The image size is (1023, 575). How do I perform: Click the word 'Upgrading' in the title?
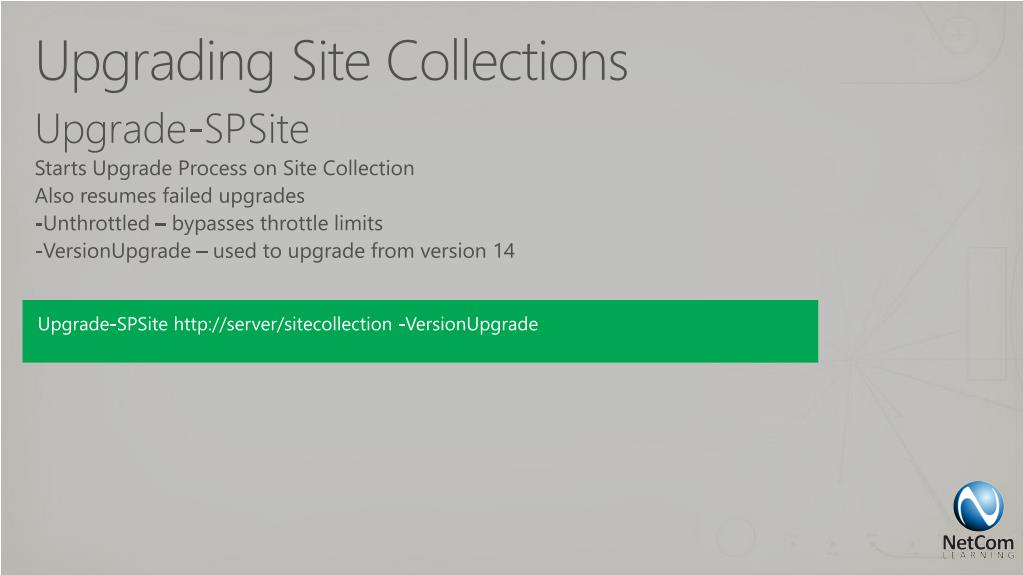[155, 64]
